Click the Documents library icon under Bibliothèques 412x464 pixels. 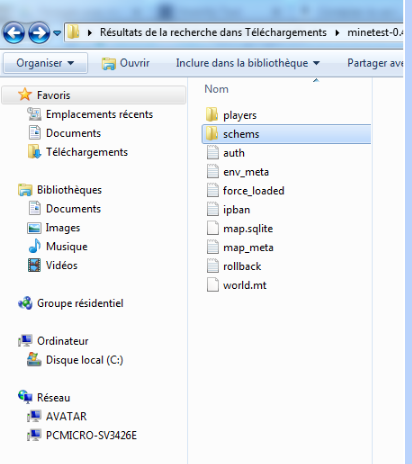[35, 208]
